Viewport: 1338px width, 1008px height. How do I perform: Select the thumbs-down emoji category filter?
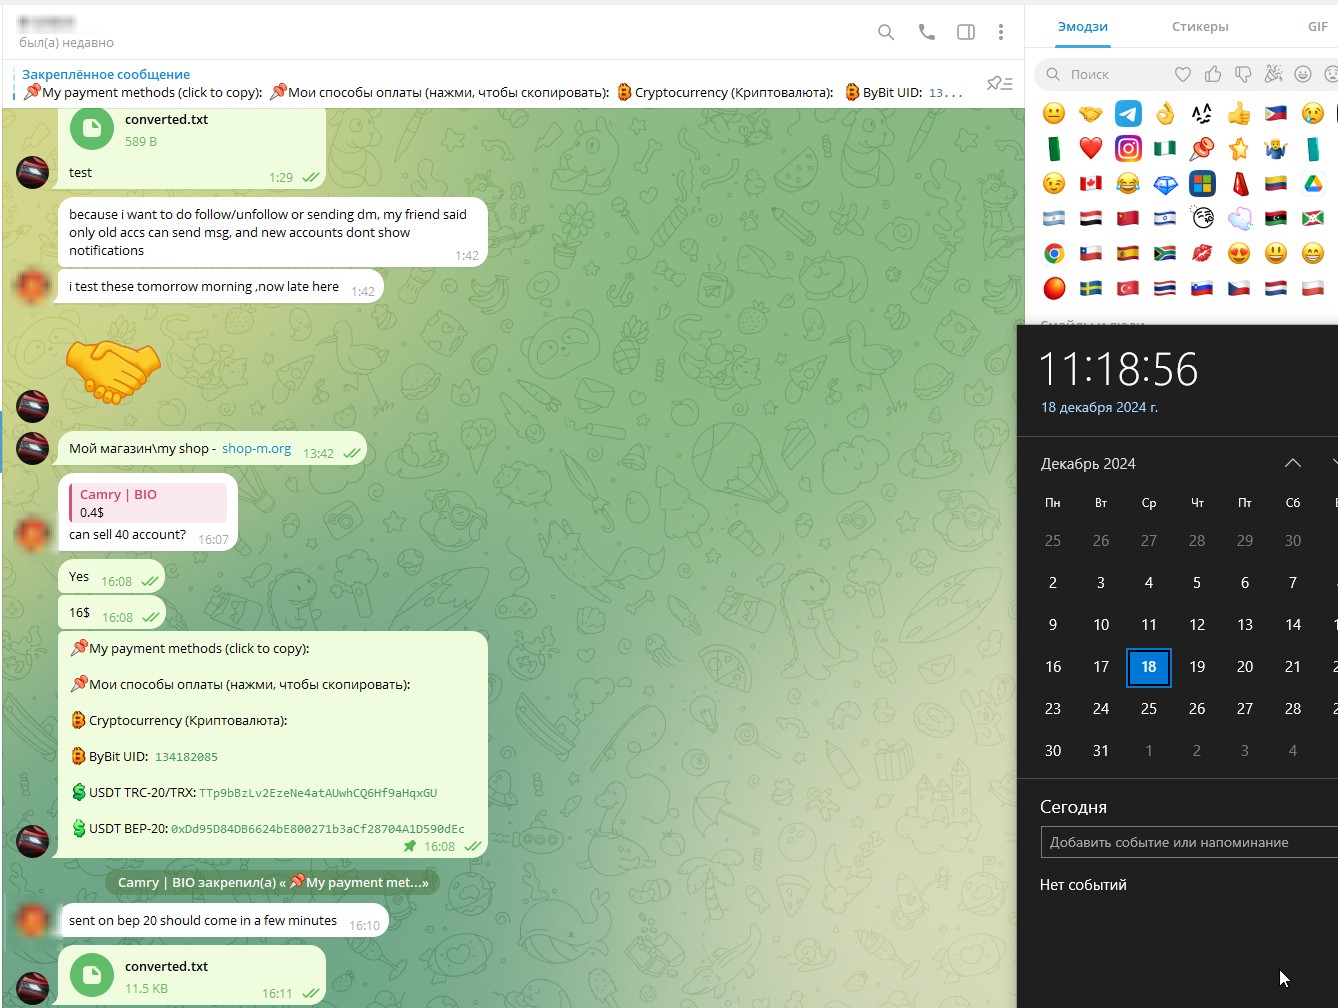point(1243,74)
